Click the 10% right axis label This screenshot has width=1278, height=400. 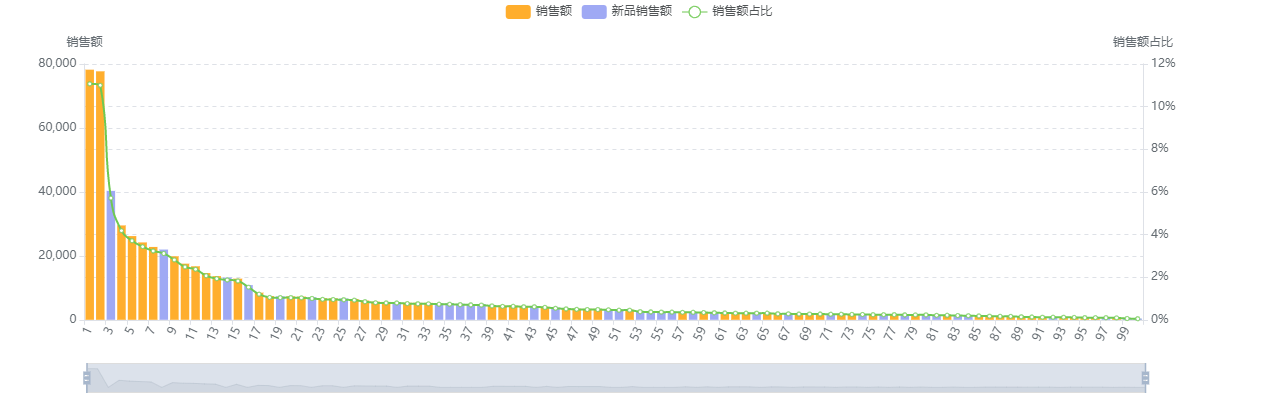[1163, 106]
